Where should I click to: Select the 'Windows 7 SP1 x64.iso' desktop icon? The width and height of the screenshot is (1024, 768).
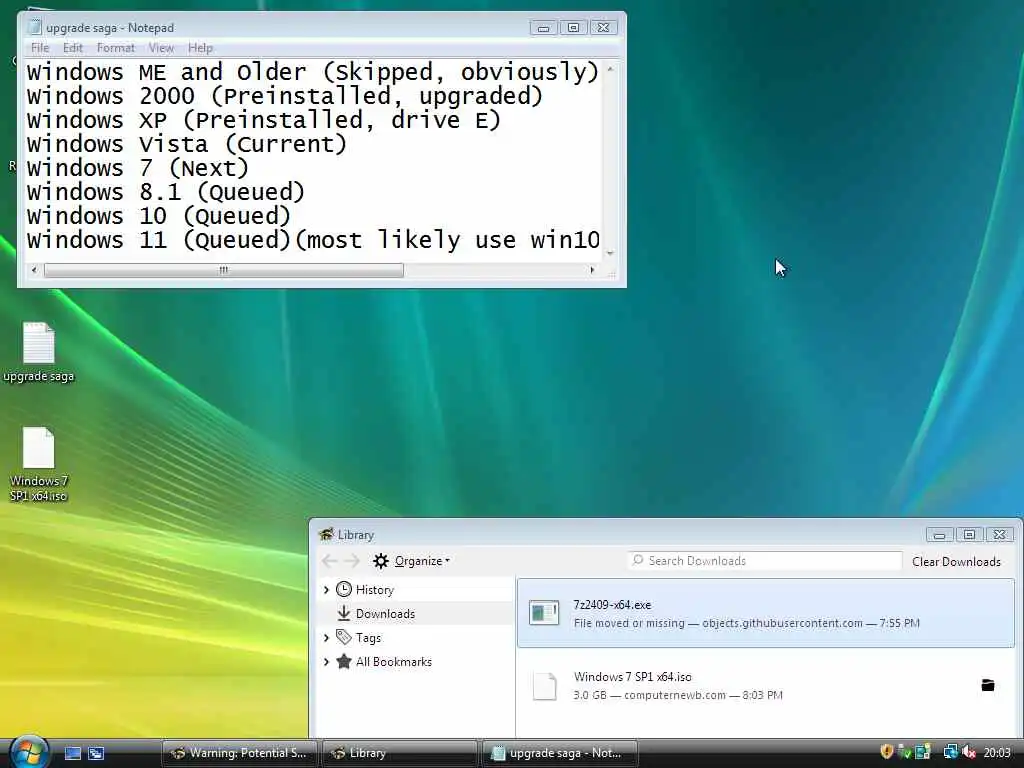pyautogui.click(x=39, y=464)
